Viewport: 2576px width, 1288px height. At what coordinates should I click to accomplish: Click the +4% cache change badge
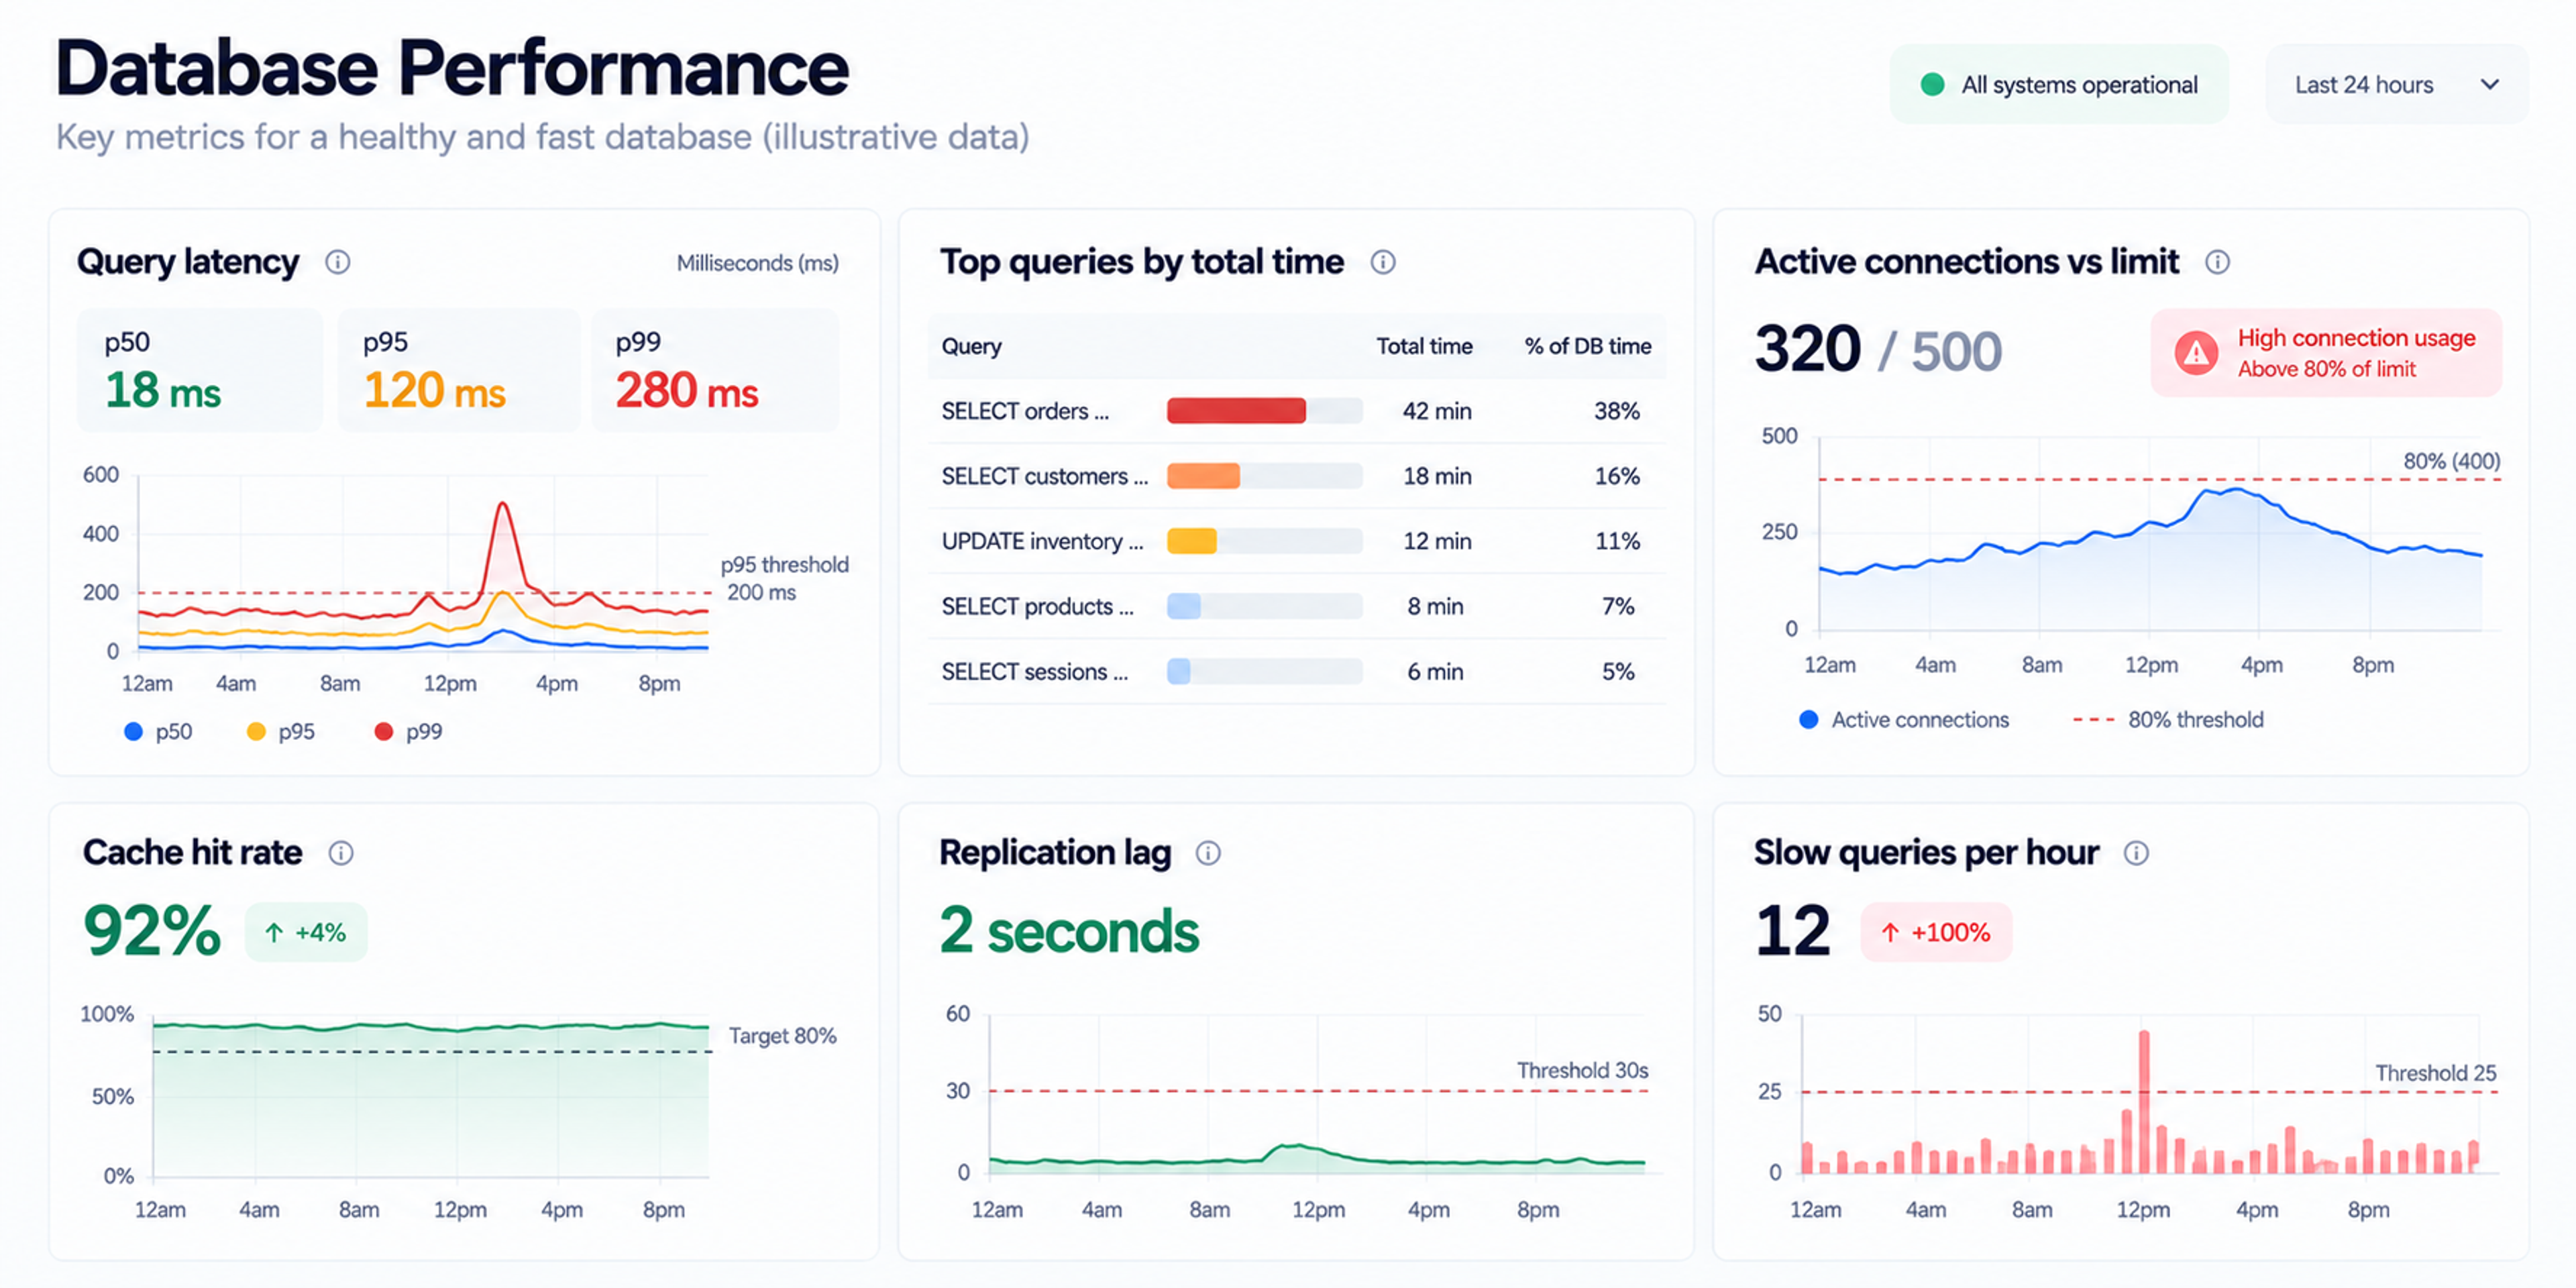306,933
